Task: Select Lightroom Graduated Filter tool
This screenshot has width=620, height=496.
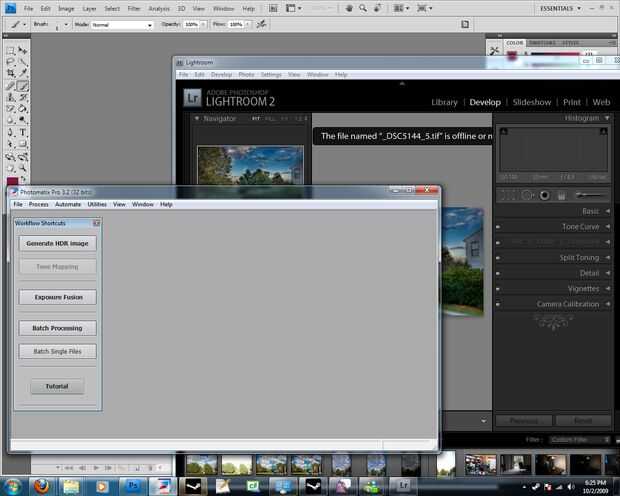Action: [561, 195]
